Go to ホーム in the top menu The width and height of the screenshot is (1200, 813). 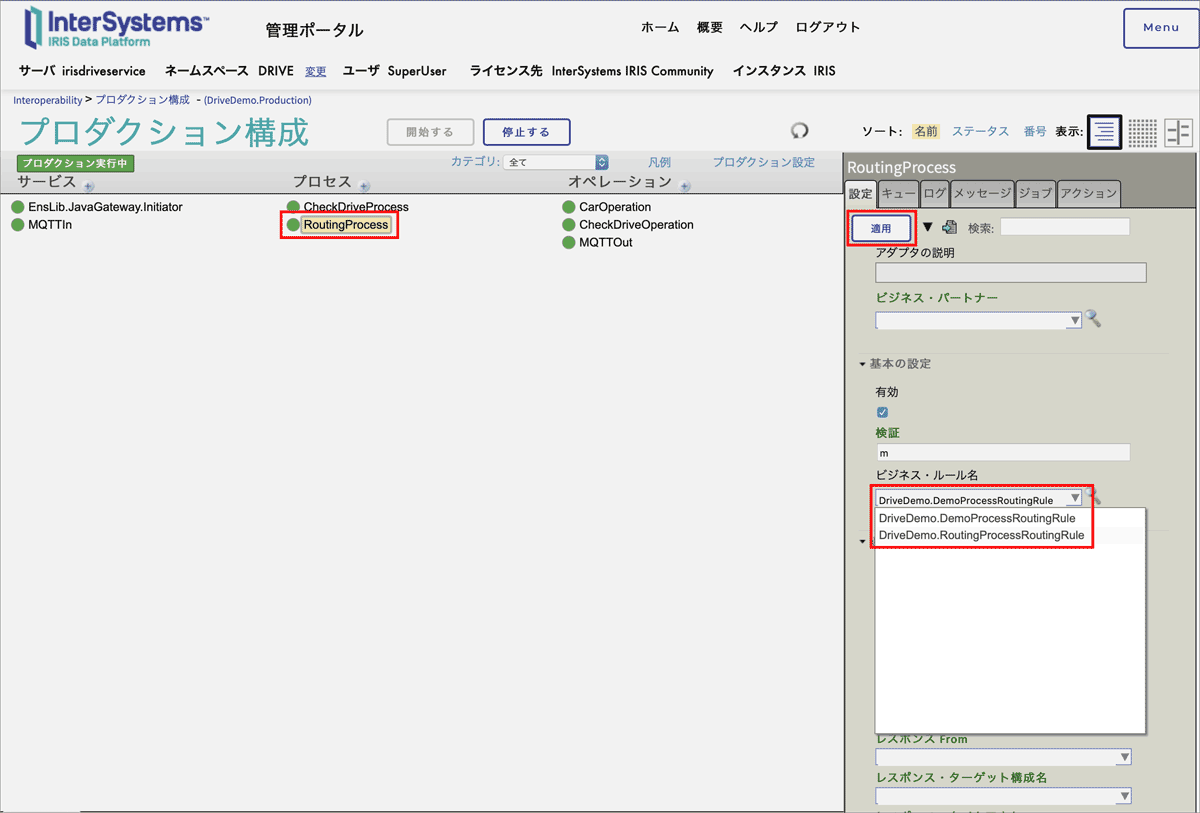click(660, 28)
